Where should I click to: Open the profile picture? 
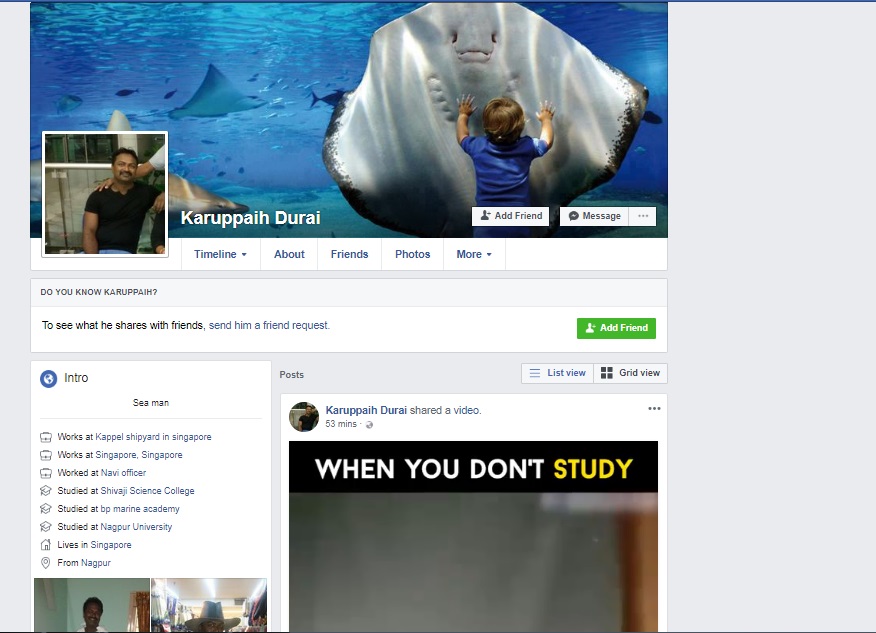(105, 194)
